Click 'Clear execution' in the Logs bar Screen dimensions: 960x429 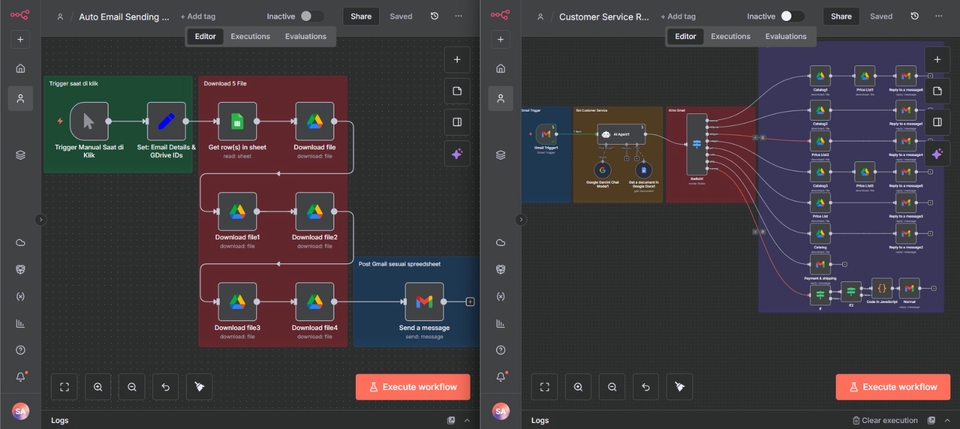pyautogui.click(x=885, y=421)
